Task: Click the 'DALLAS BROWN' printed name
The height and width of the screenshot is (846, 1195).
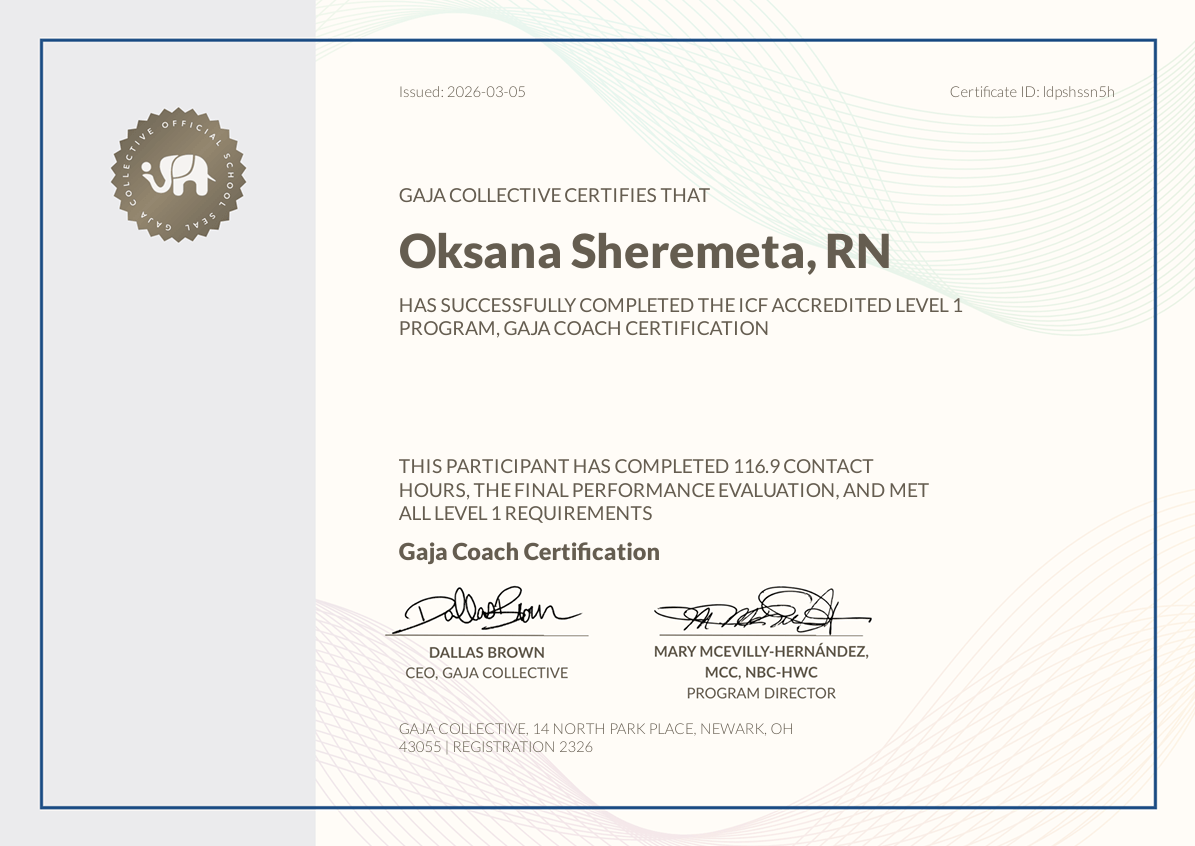Action: (487, 652)
